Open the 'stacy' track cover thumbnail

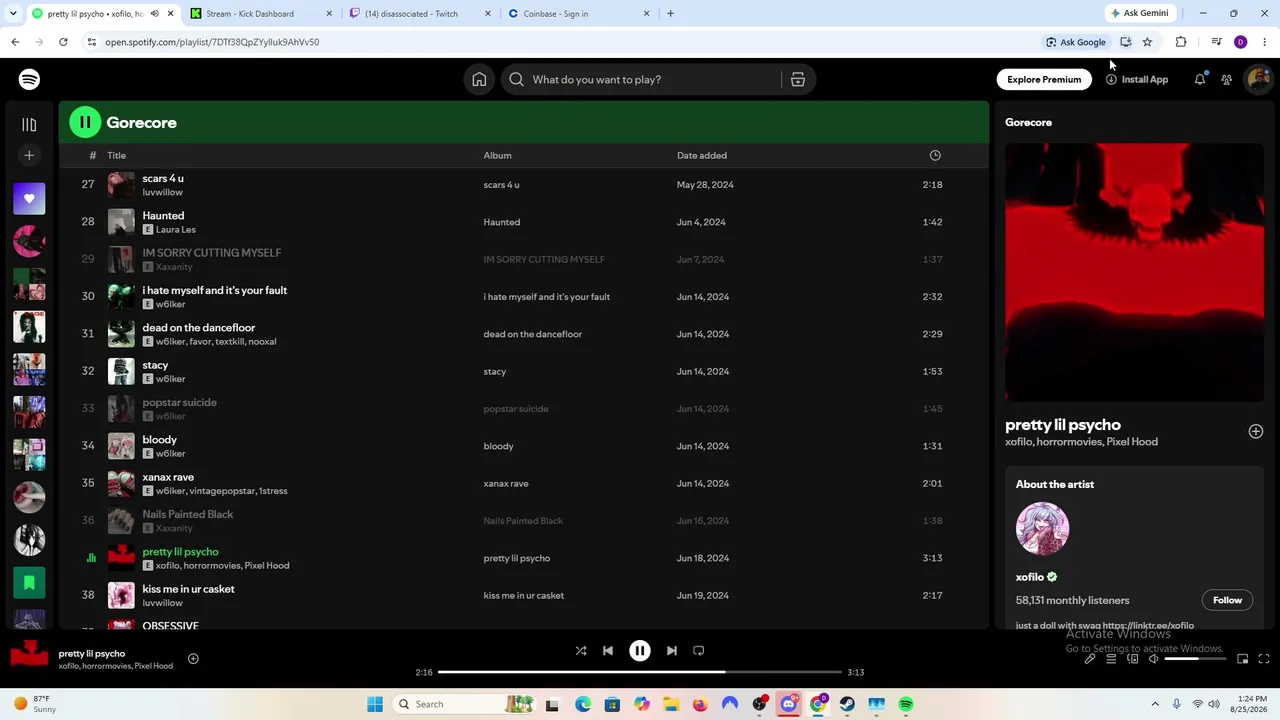(x=121, y=372)
